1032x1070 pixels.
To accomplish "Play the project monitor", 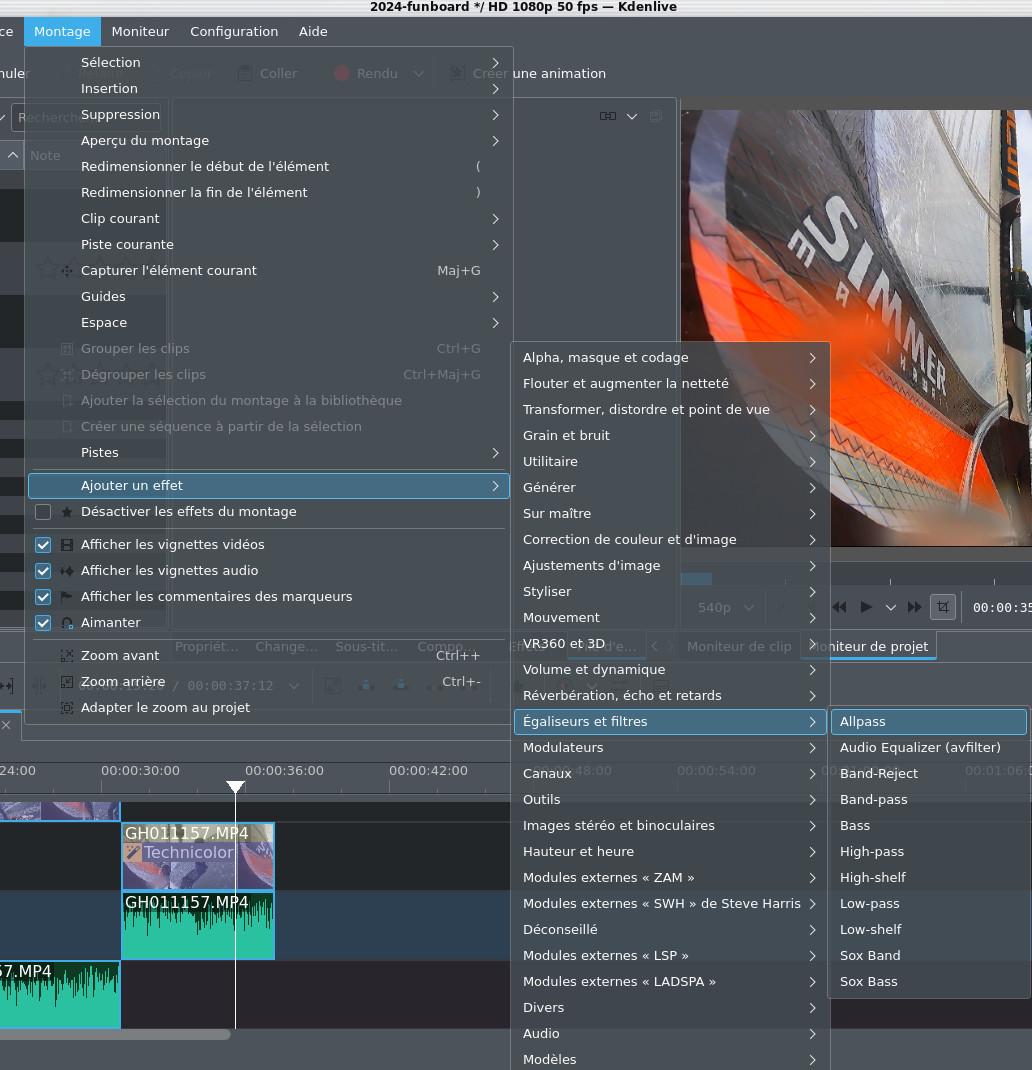I will coord(866,607).
